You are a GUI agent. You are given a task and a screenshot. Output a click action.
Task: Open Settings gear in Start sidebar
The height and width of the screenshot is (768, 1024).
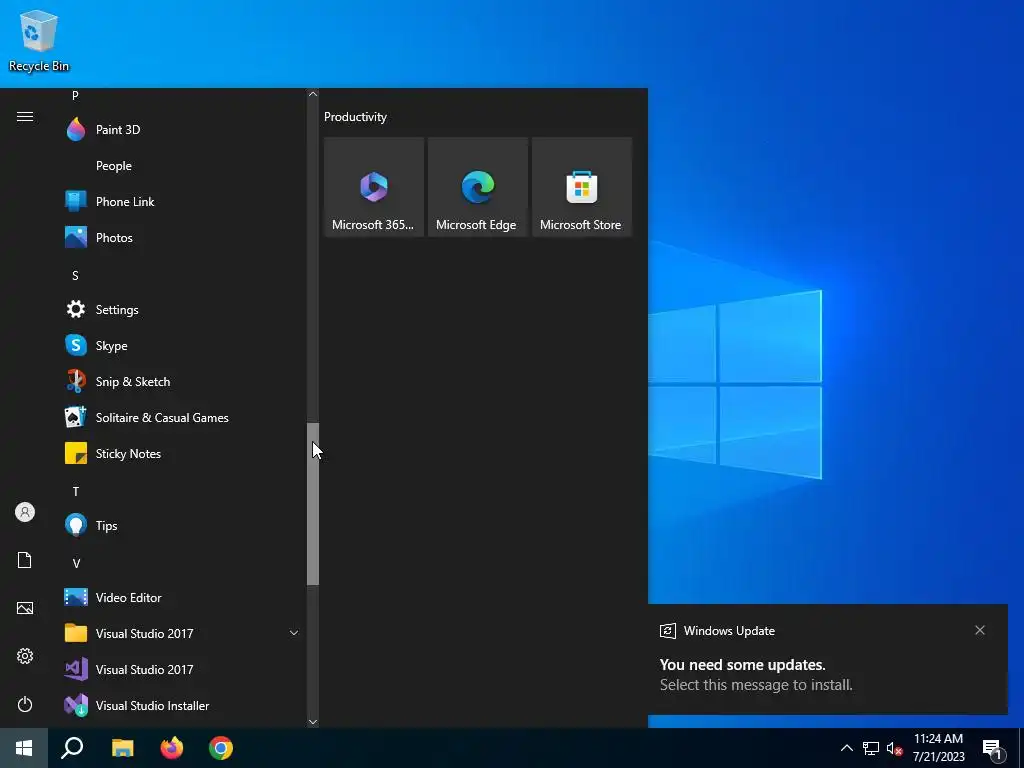25,656
